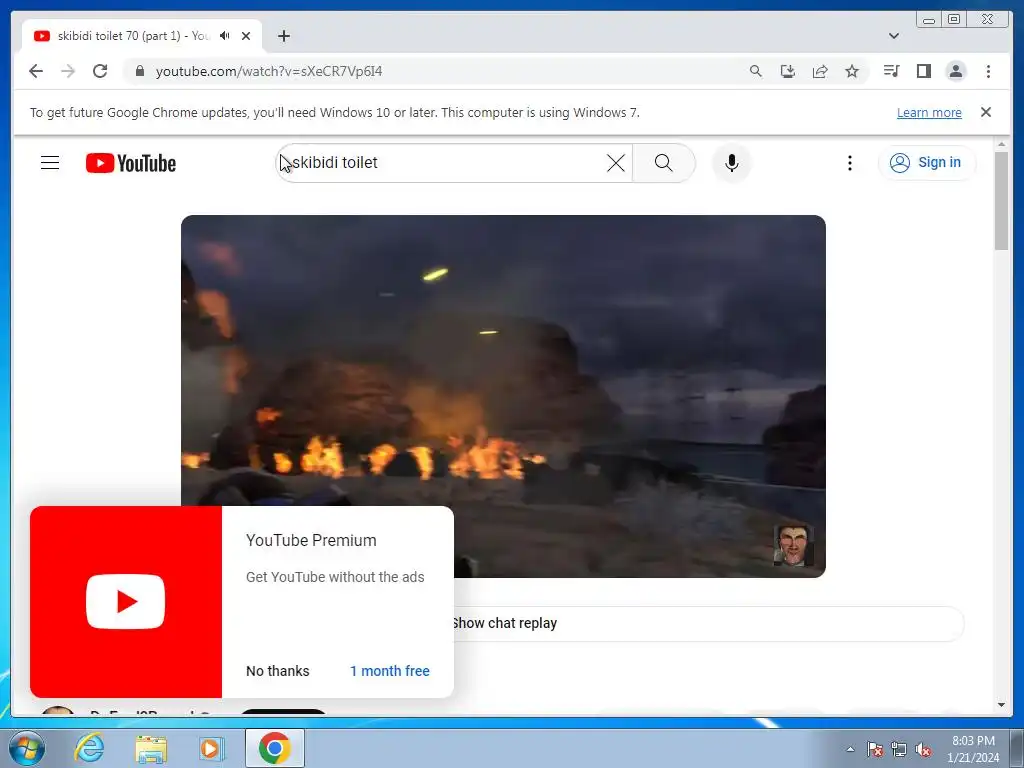The height and width of the screenshot is (768, 1024).
Task: Click the scrollbar down arrow
Action: (1001, 705)
